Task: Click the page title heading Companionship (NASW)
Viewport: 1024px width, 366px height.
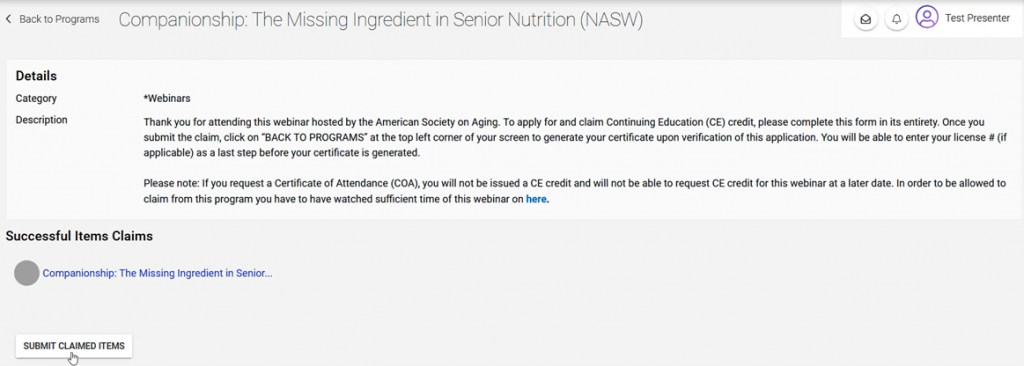Action: pos(381,20)
